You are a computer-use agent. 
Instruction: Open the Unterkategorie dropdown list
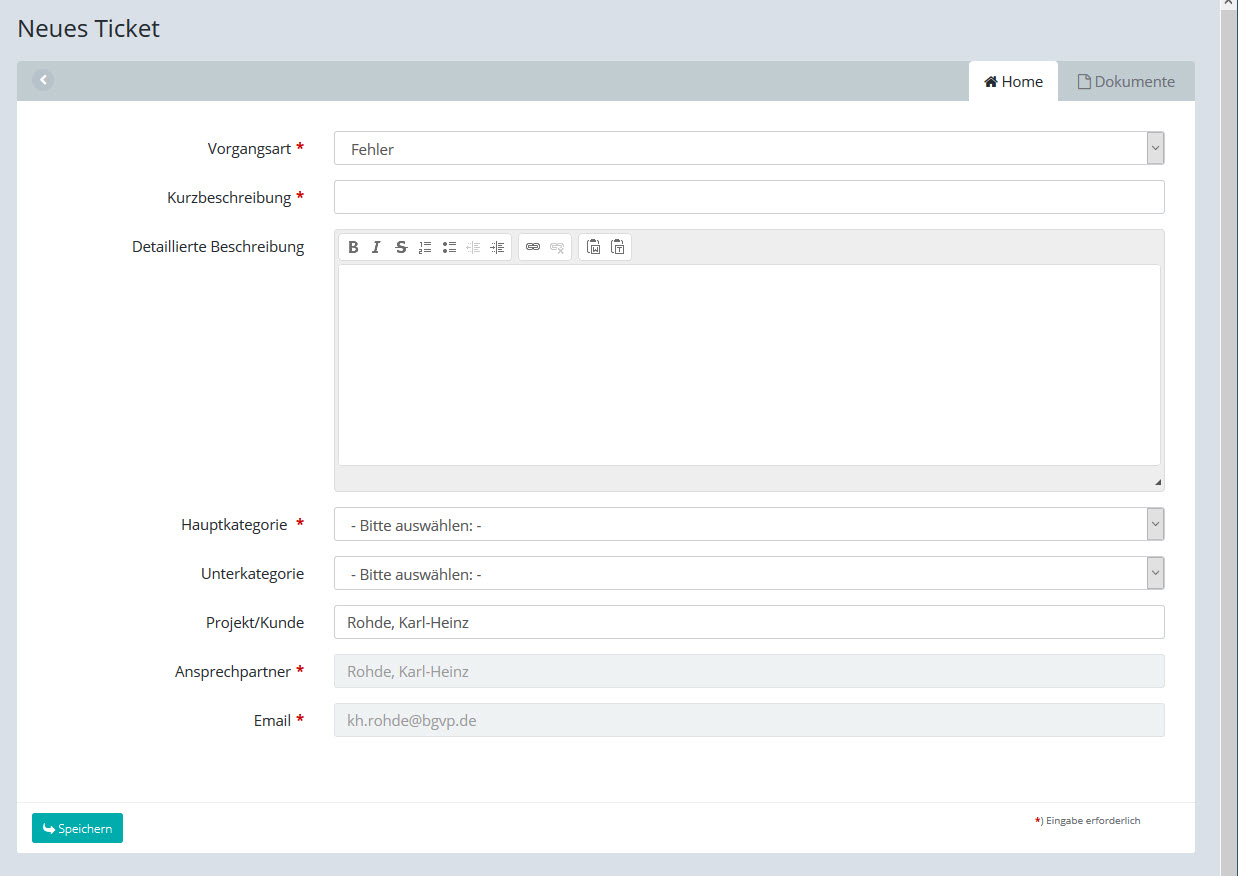(748, 574)
